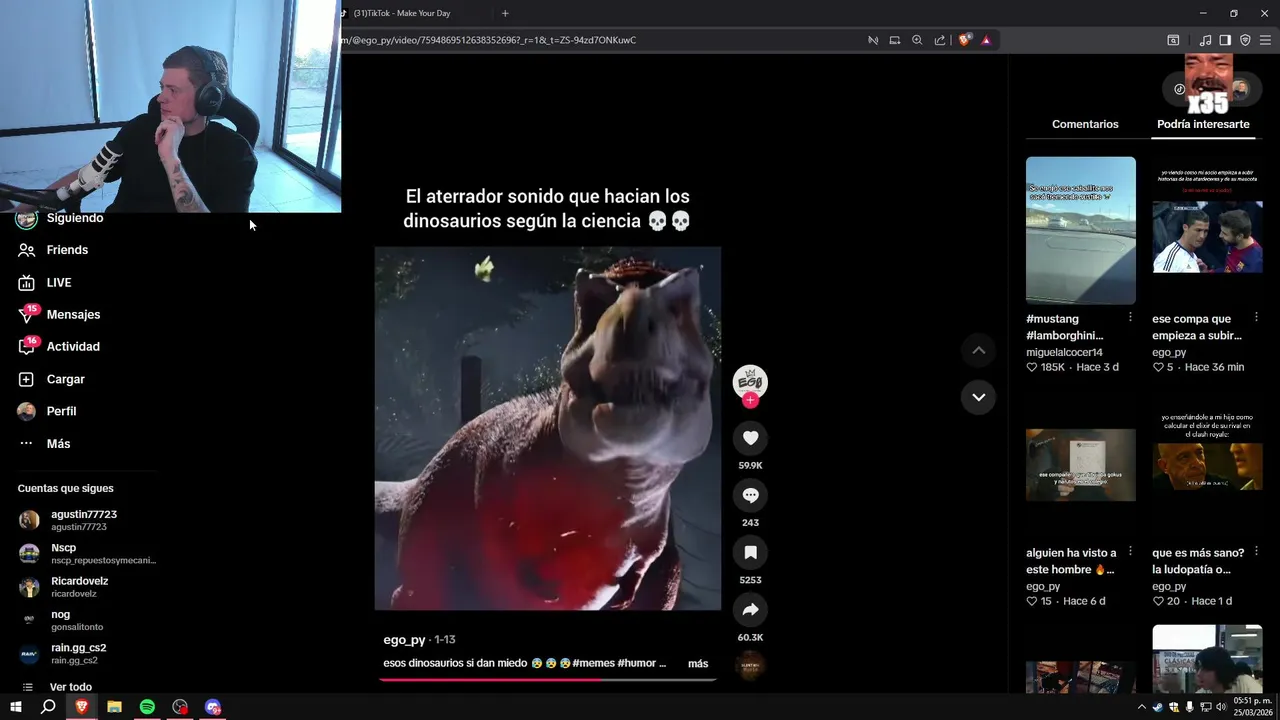The image size is (1280, 720).
Task: Click the main dinosaur video player
Action: coord(547,428)
